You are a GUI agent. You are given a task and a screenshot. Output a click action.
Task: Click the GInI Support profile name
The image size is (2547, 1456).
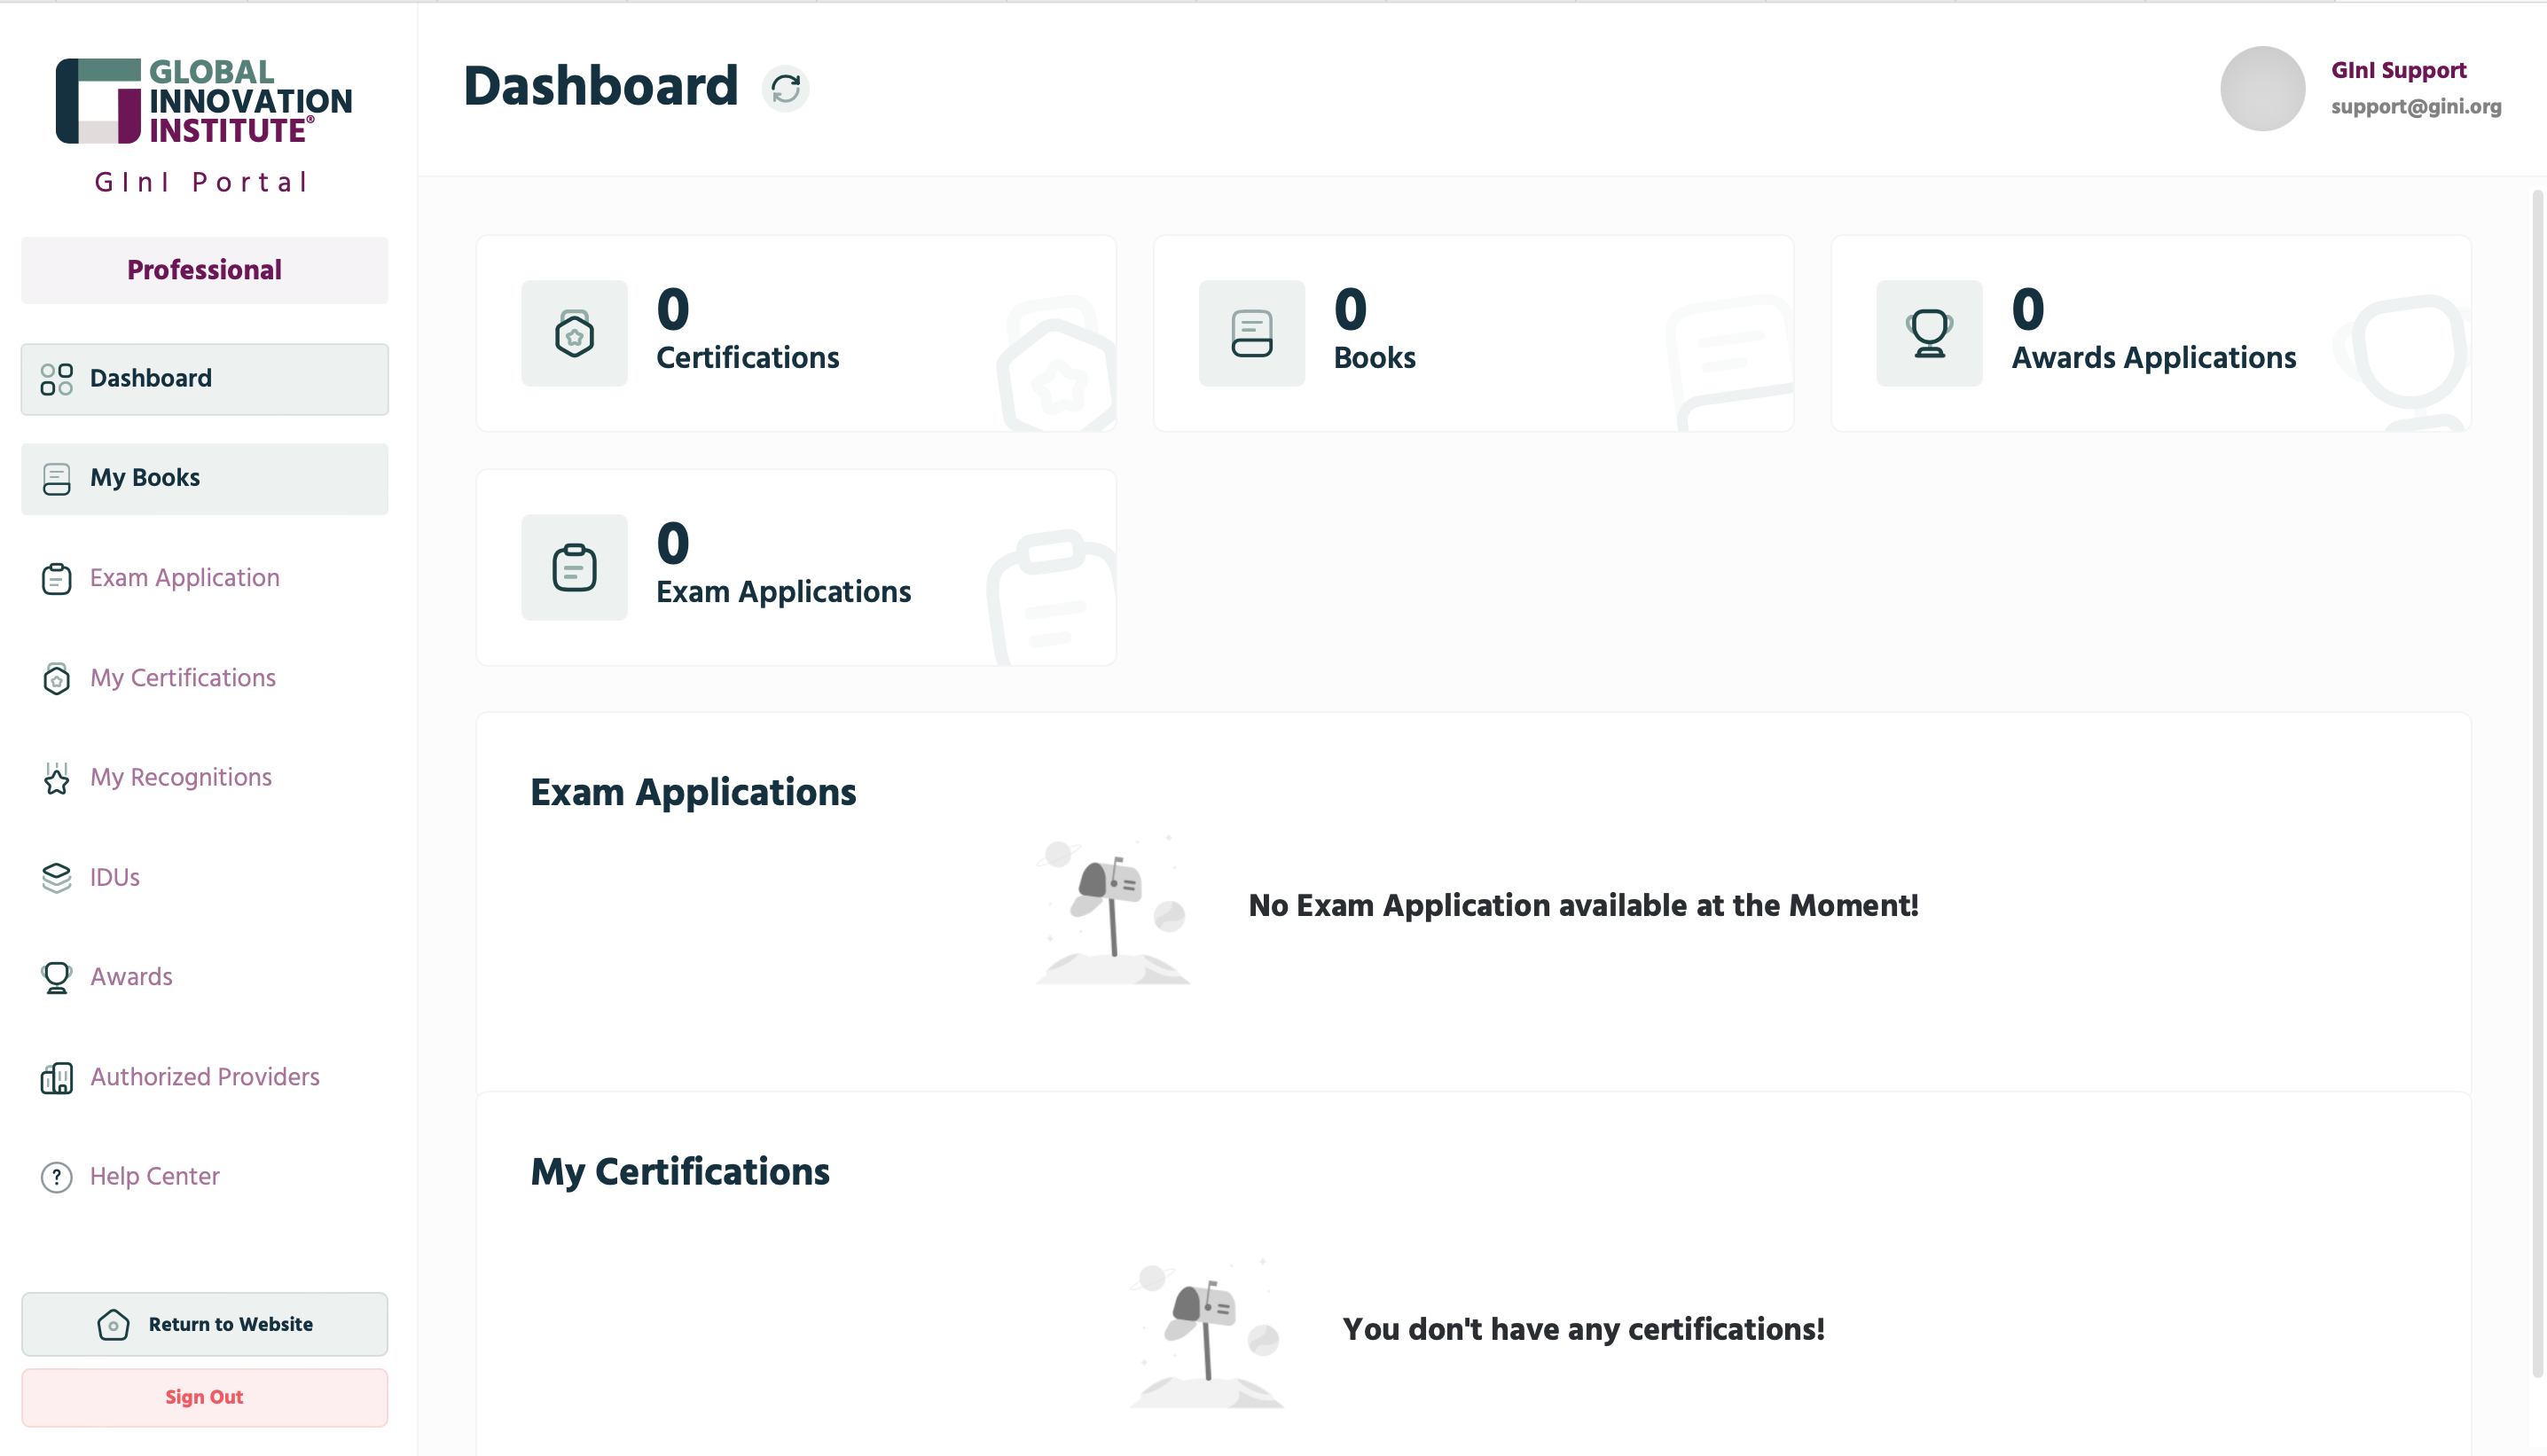pyautogui.click(x=2398, y=71)
